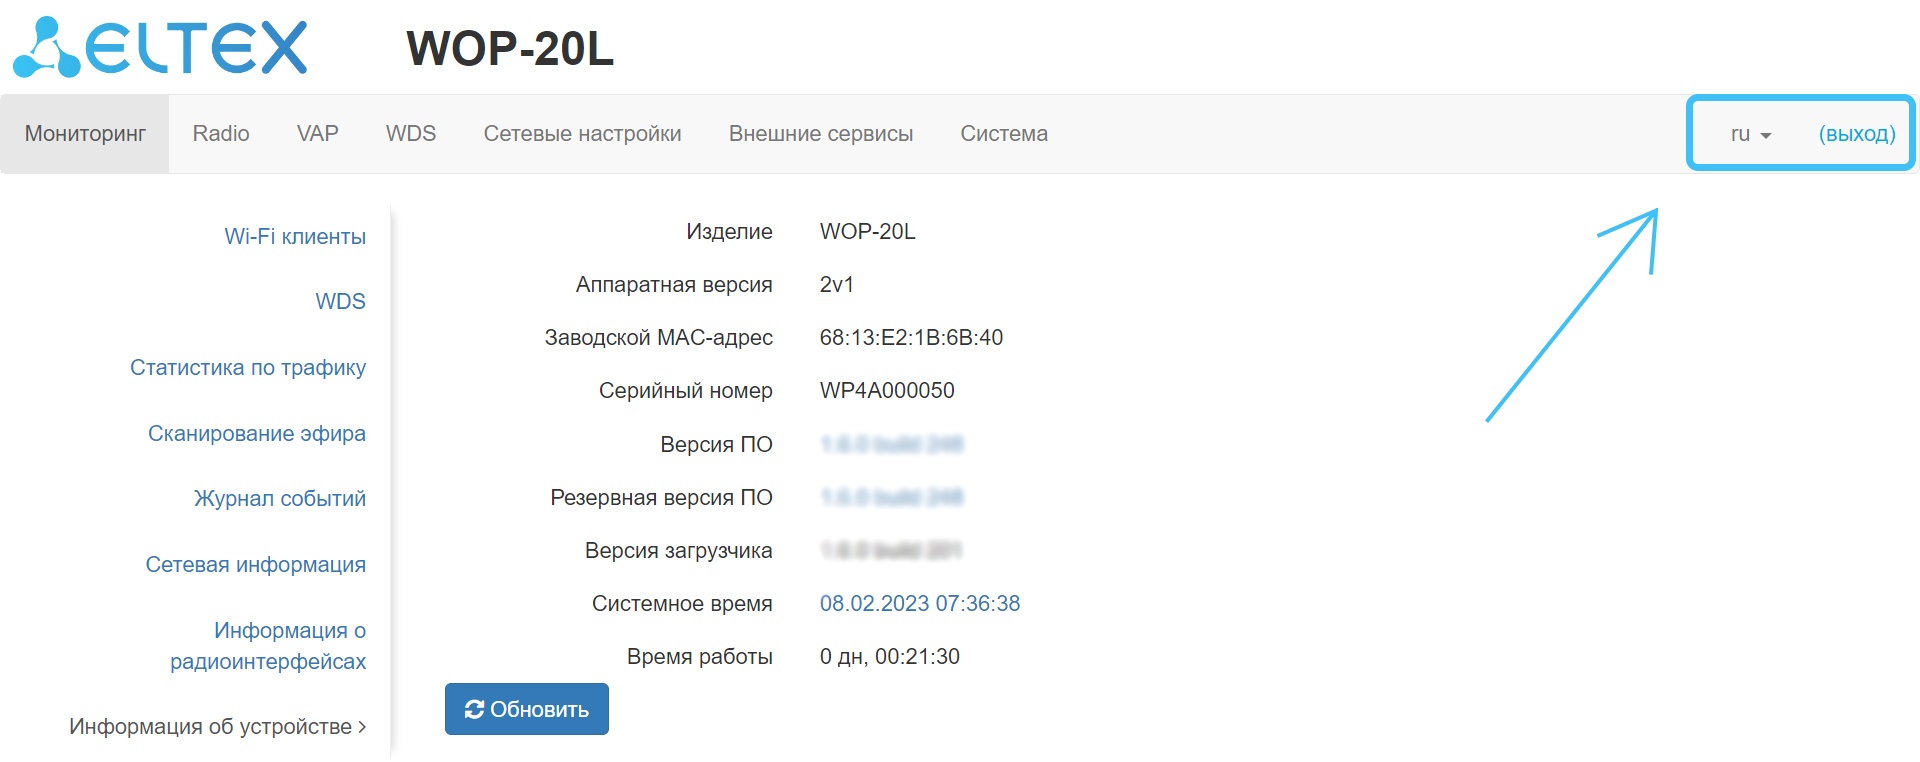The image size is (1920, 762).
Task: Switch to the Radio tab
Action: (x=221, y=134)
